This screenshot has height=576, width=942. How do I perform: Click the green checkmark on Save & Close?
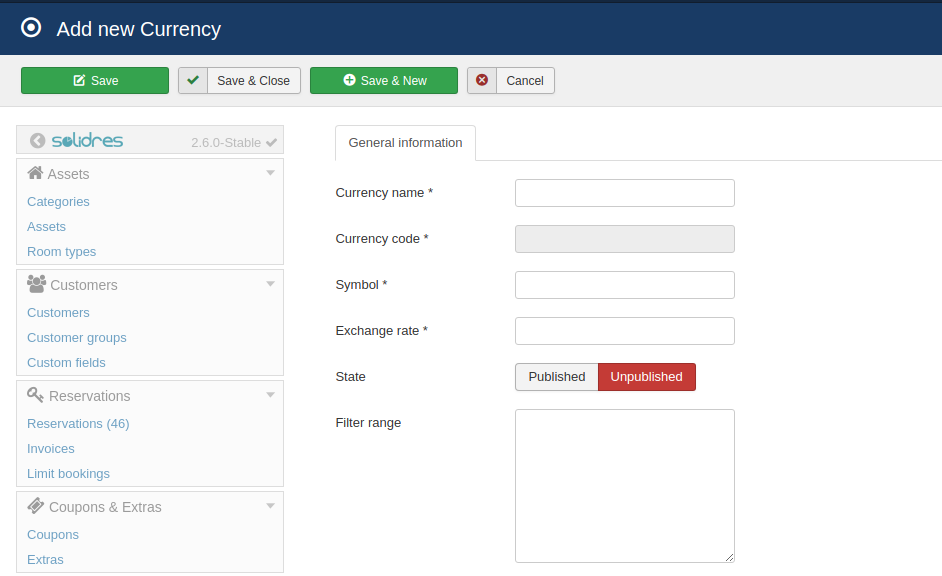pos(193,80)
